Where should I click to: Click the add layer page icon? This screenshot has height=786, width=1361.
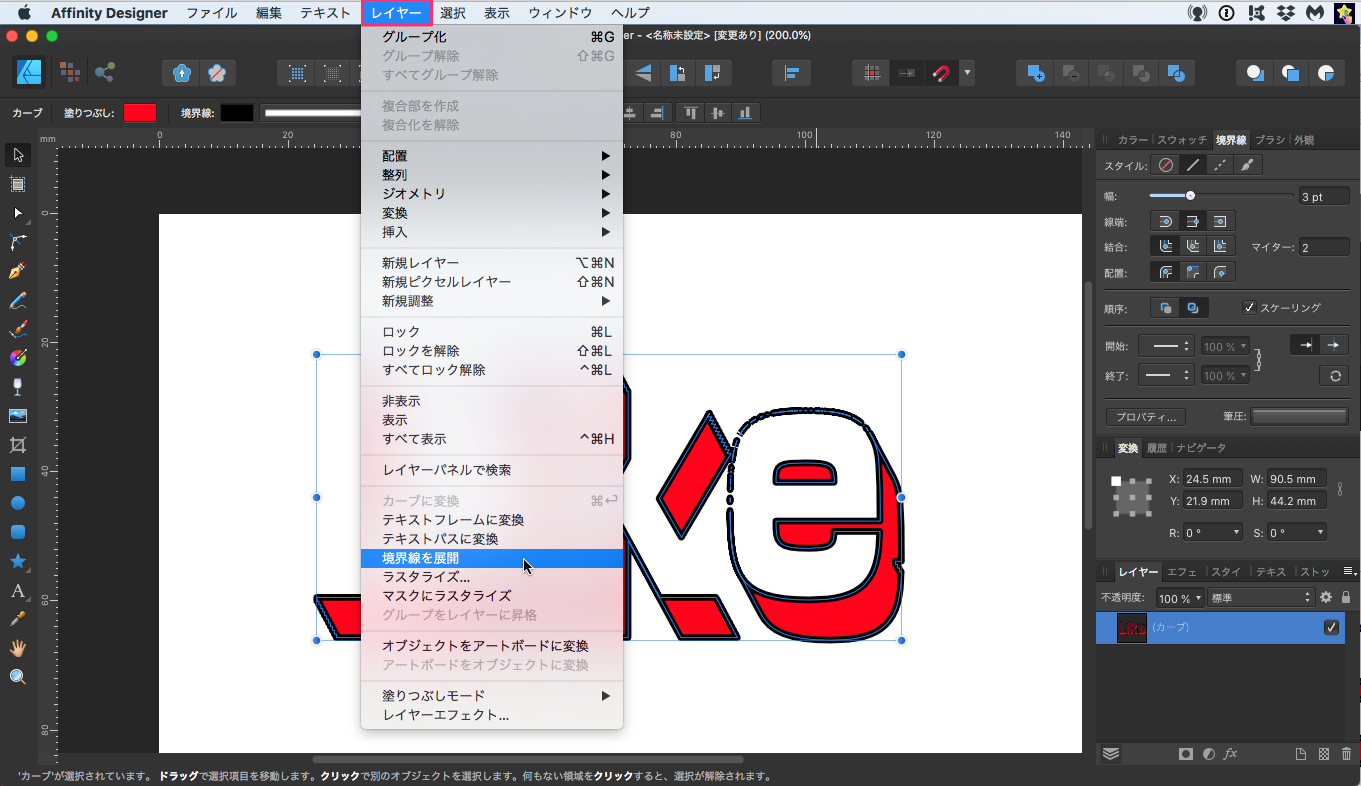[x=1301, y=754]
